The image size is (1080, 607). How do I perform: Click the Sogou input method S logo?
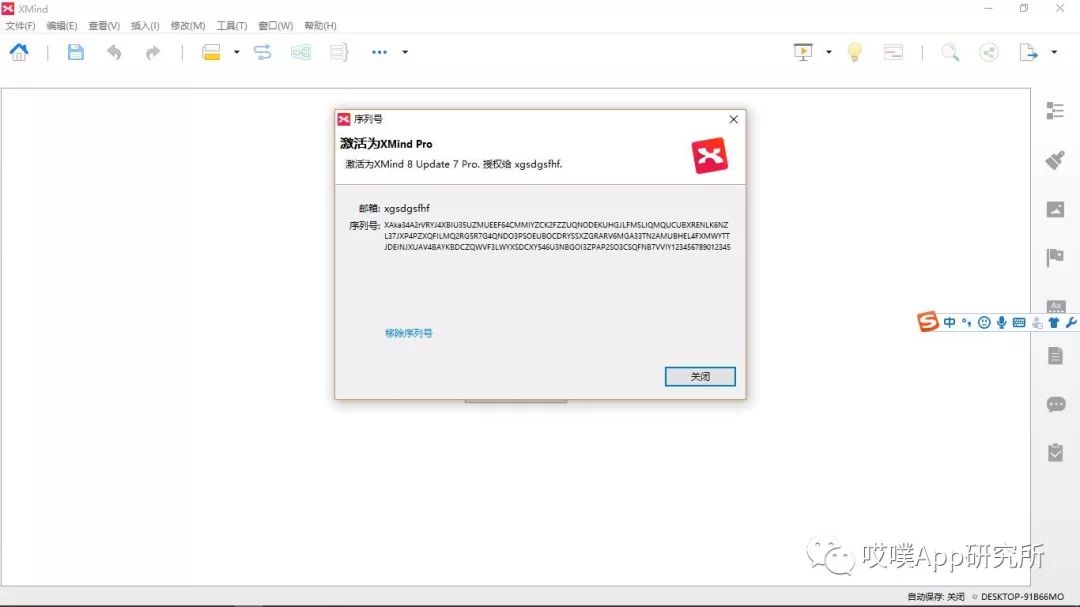pyautogui.click(x=928, y=321)
